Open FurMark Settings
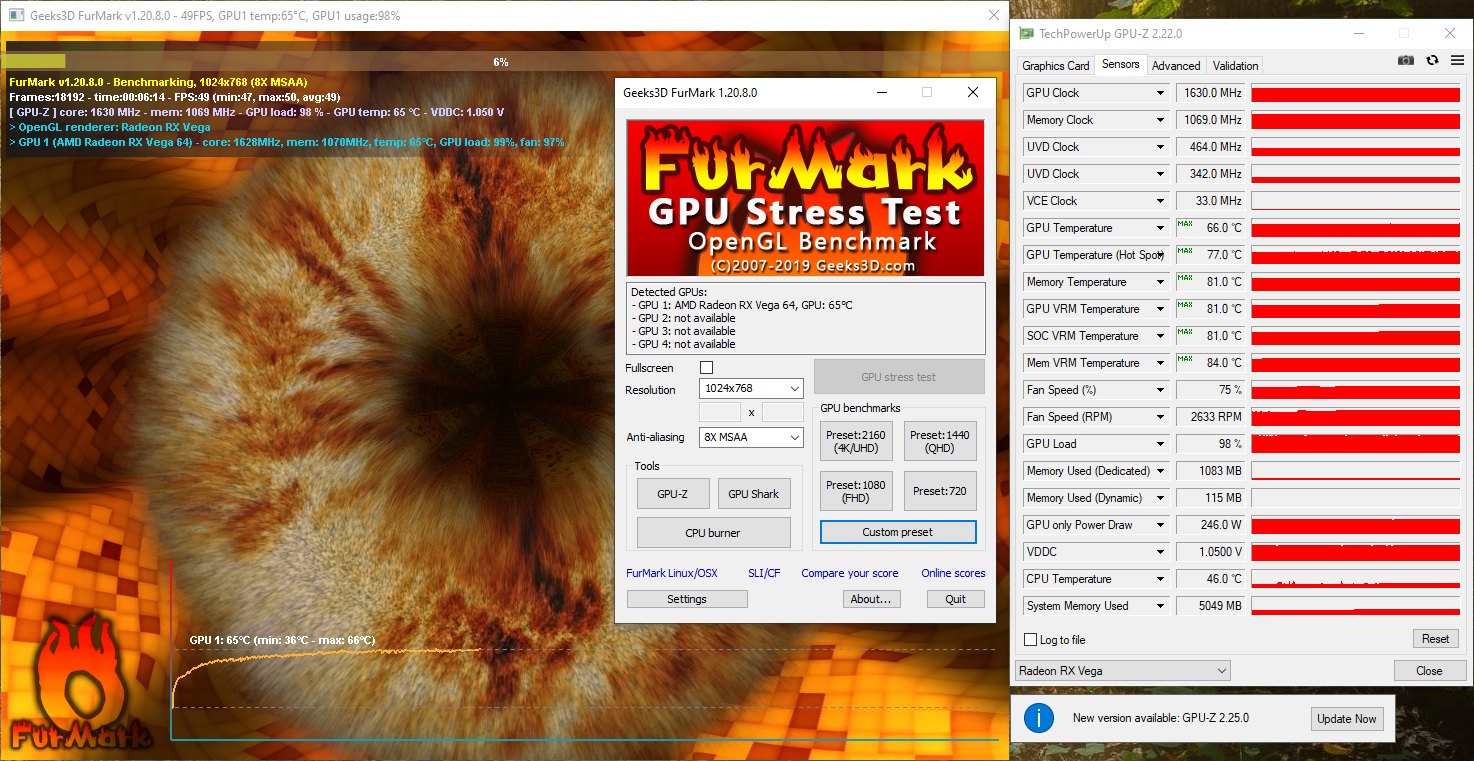The height and width of the screenshot is (761, 1474). coord(687,599)
